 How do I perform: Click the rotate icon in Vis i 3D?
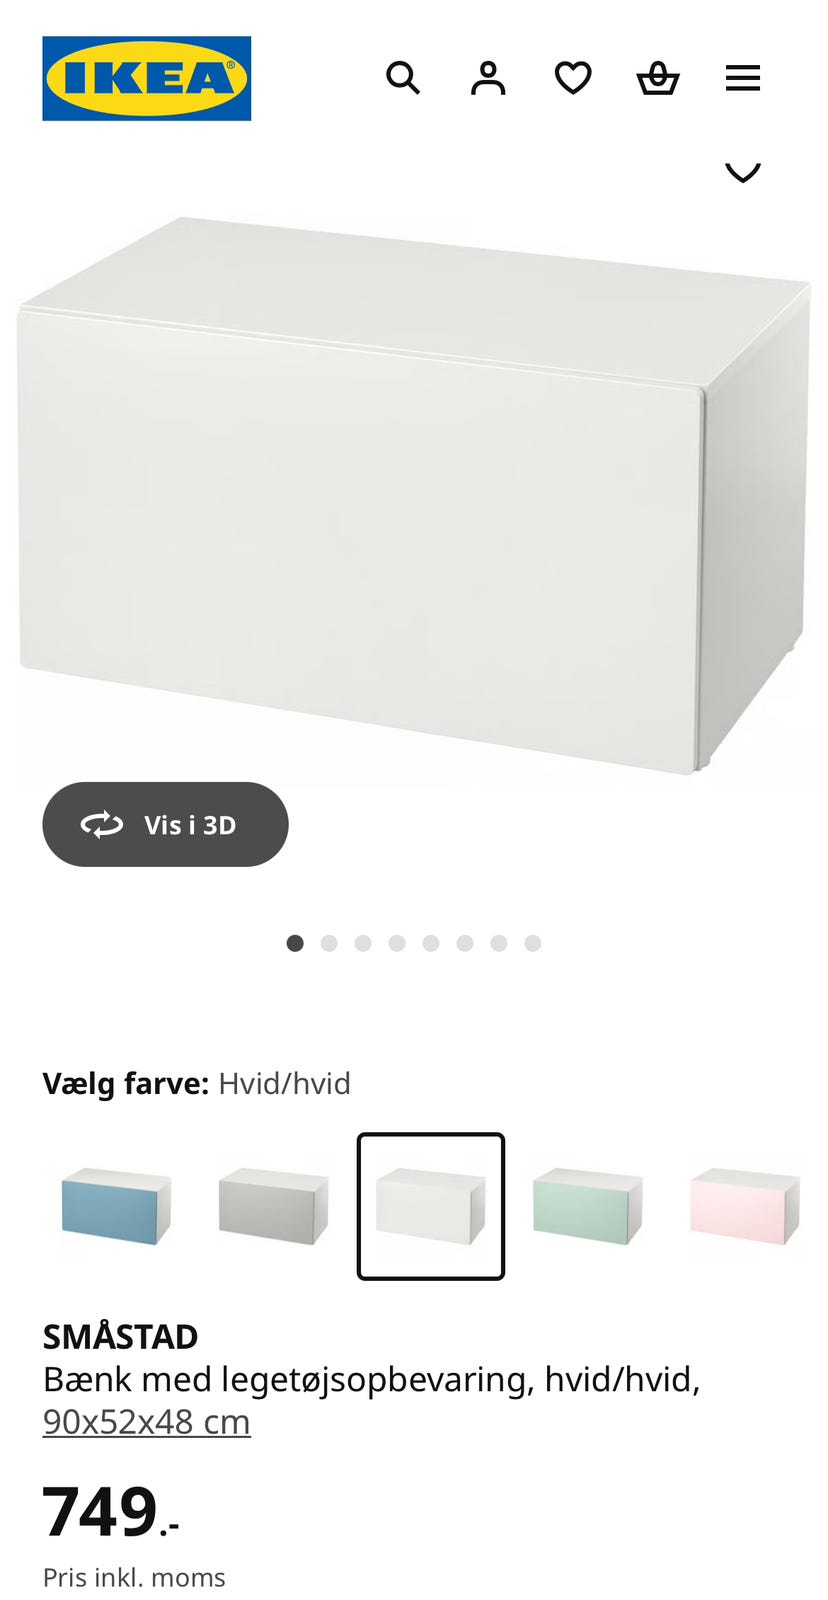click(102, 824)
